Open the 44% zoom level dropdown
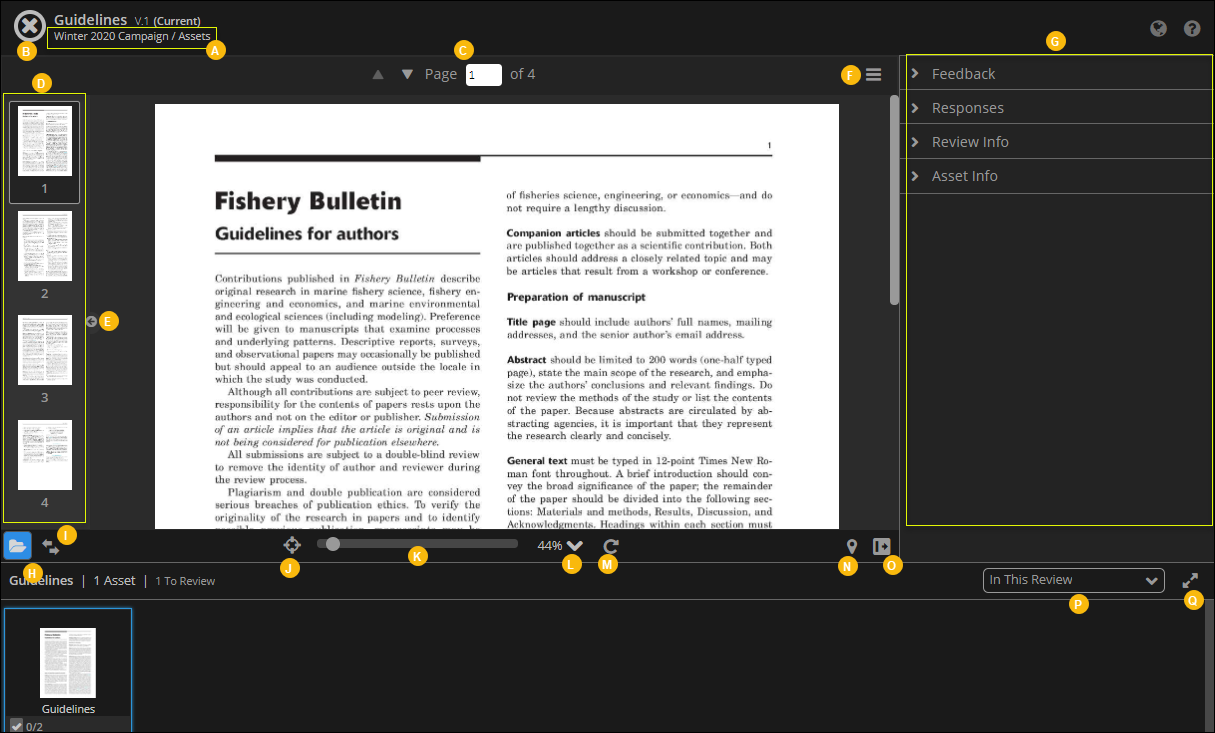This screenshot has height=733, width=1215. 574,546
